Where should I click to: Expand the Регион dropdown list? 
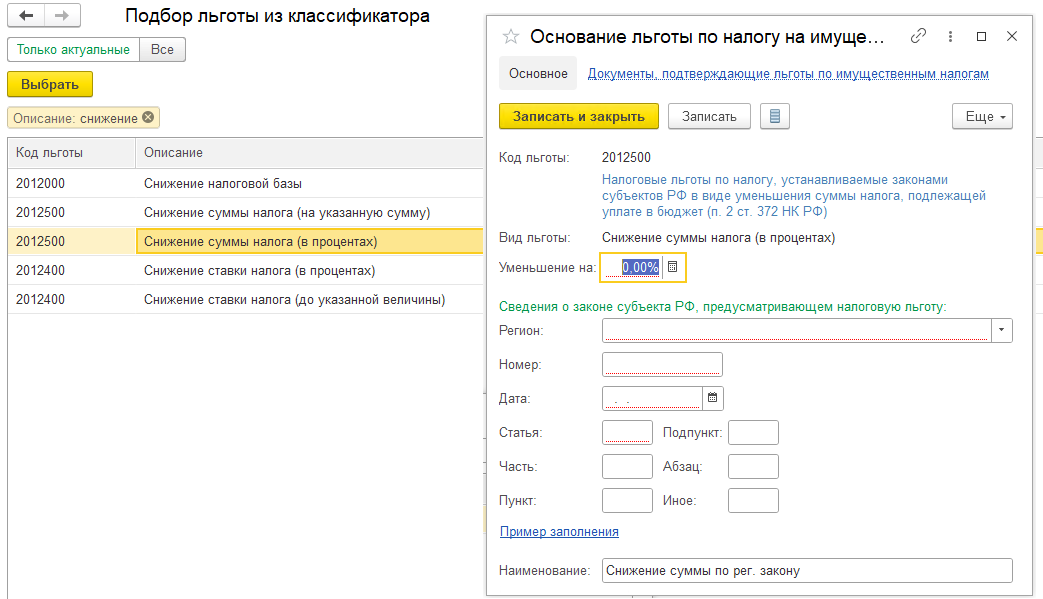point(1001,330)
